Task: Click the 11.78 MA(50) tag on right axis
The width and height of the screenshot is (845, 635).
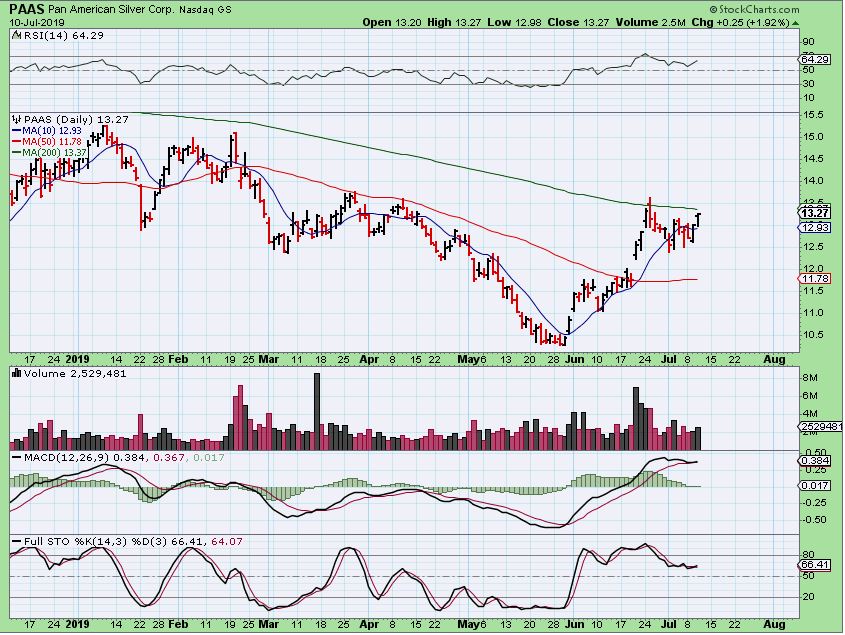Action: coord(815,278)
